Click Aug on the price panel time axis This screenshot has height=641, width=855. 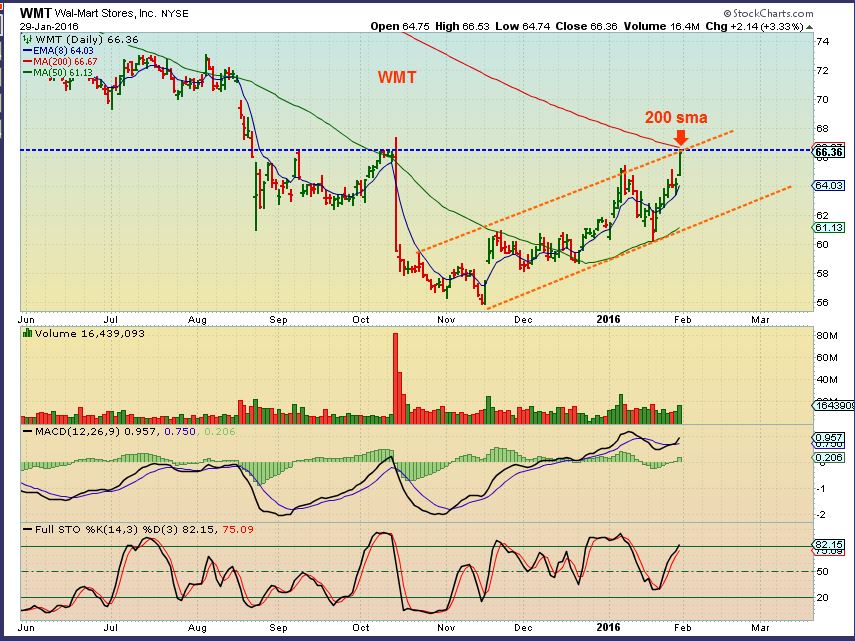pyautogui.click(x=197, y=320)
